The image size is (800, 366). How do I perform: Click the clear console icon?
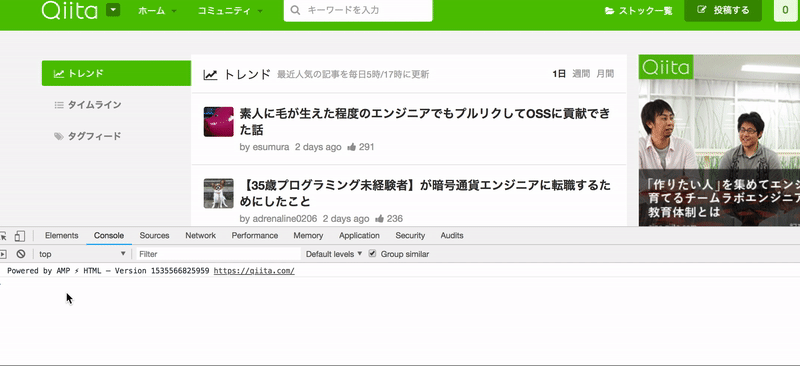pos(20,254)
